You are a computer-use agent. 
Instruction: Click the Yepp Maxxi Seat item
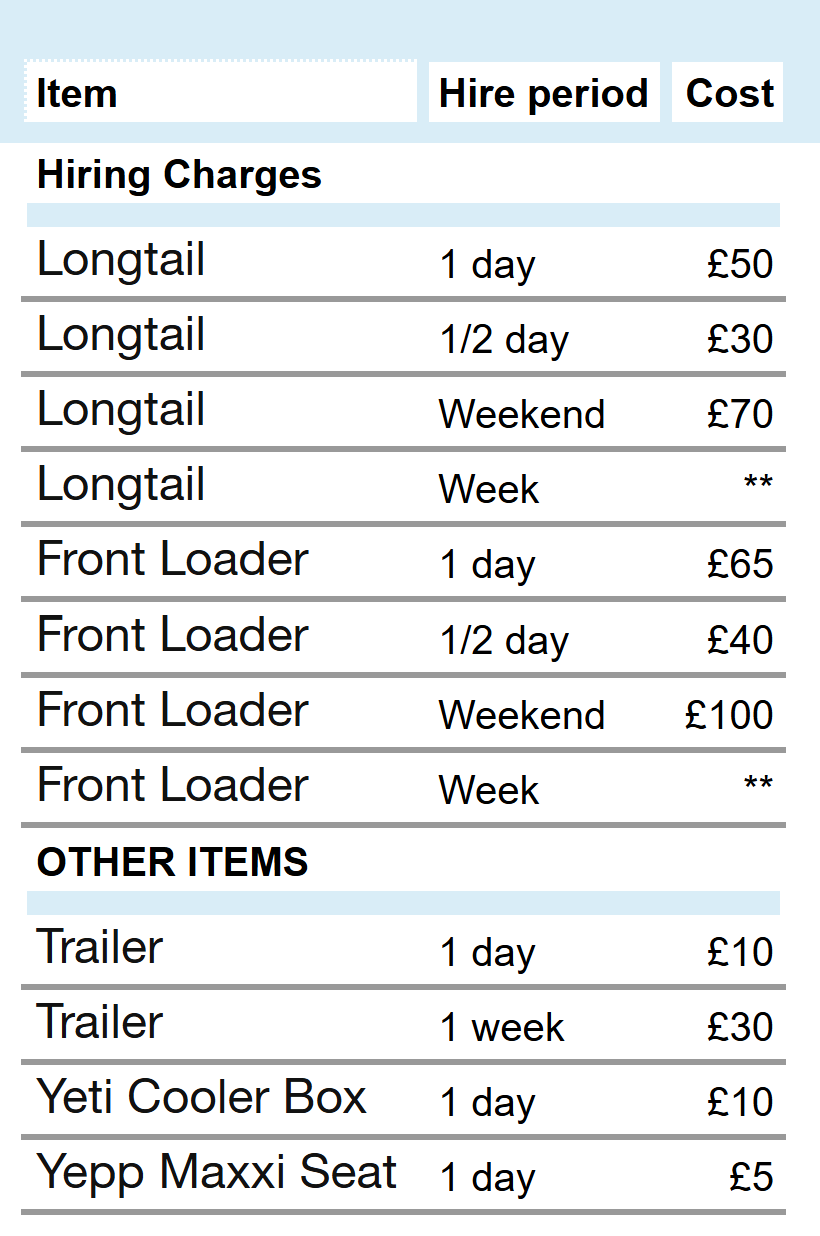point(217,1174)
